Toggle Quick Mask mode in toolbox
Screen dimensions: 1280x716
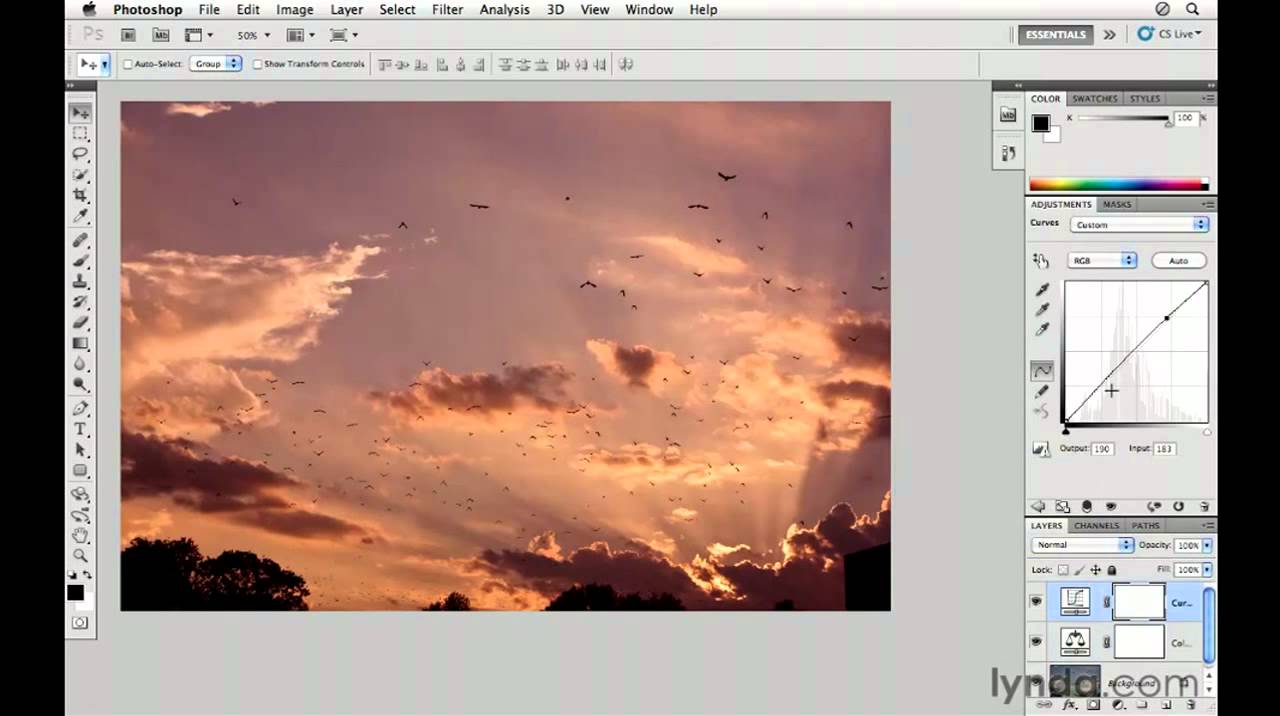pos(80,623)
